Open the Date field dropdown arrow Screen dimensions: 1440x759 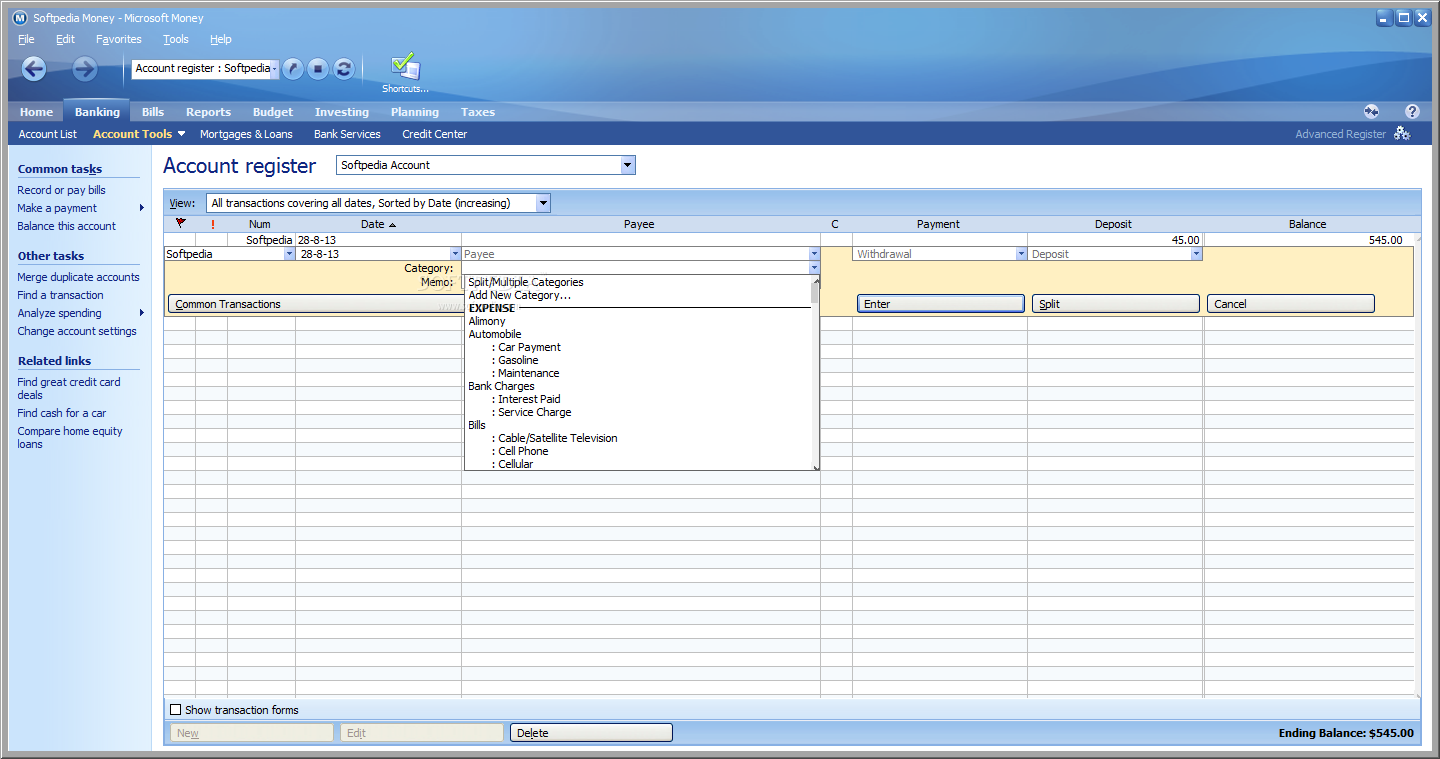click(455, 254)
